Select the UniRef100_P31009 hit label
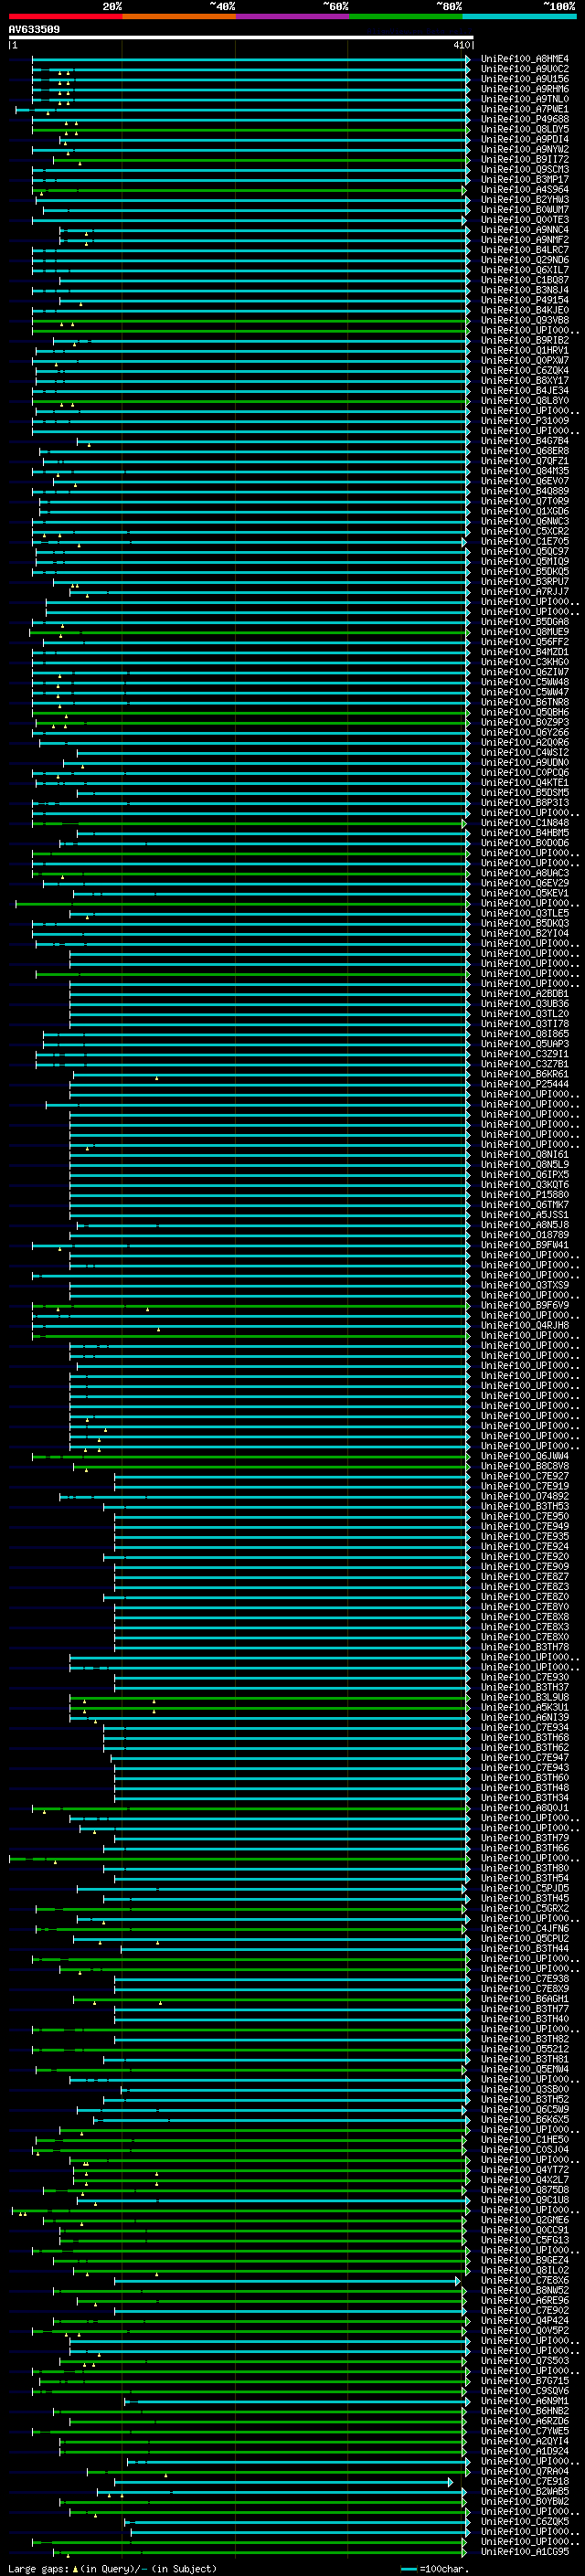Viewport: 585px width, 2576px height. click(x=524, y=421)
